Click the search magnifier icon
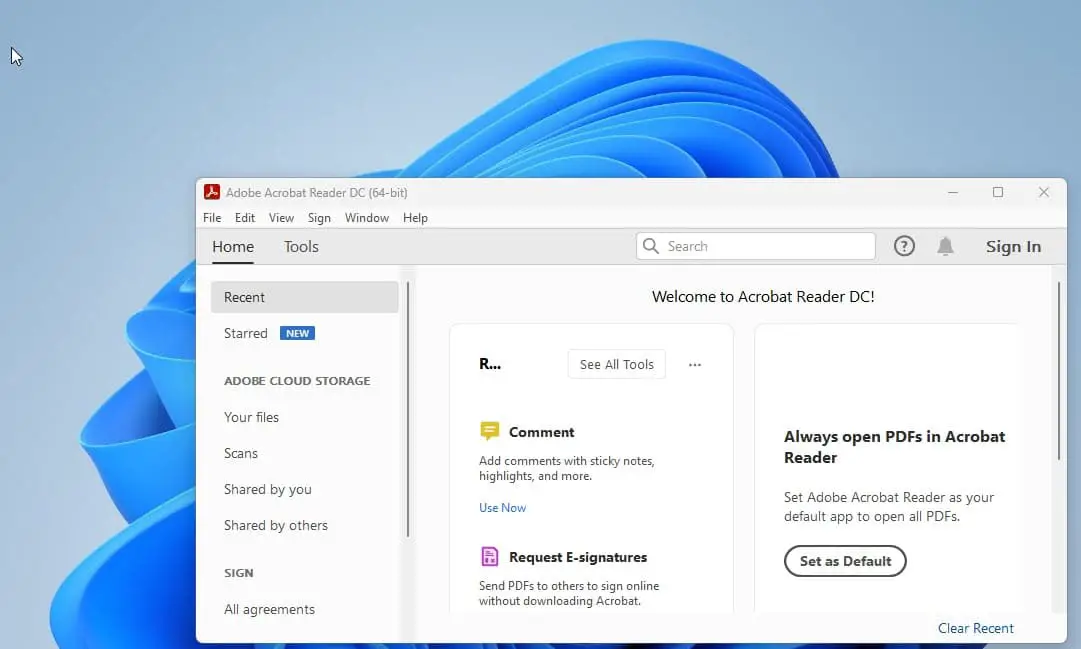1081x649 pixels. click(650, 246)
